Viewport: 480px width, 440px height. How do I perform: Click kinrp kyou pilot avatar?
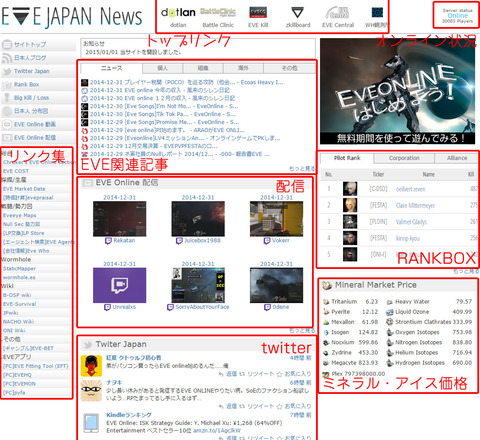pos(350,238)
